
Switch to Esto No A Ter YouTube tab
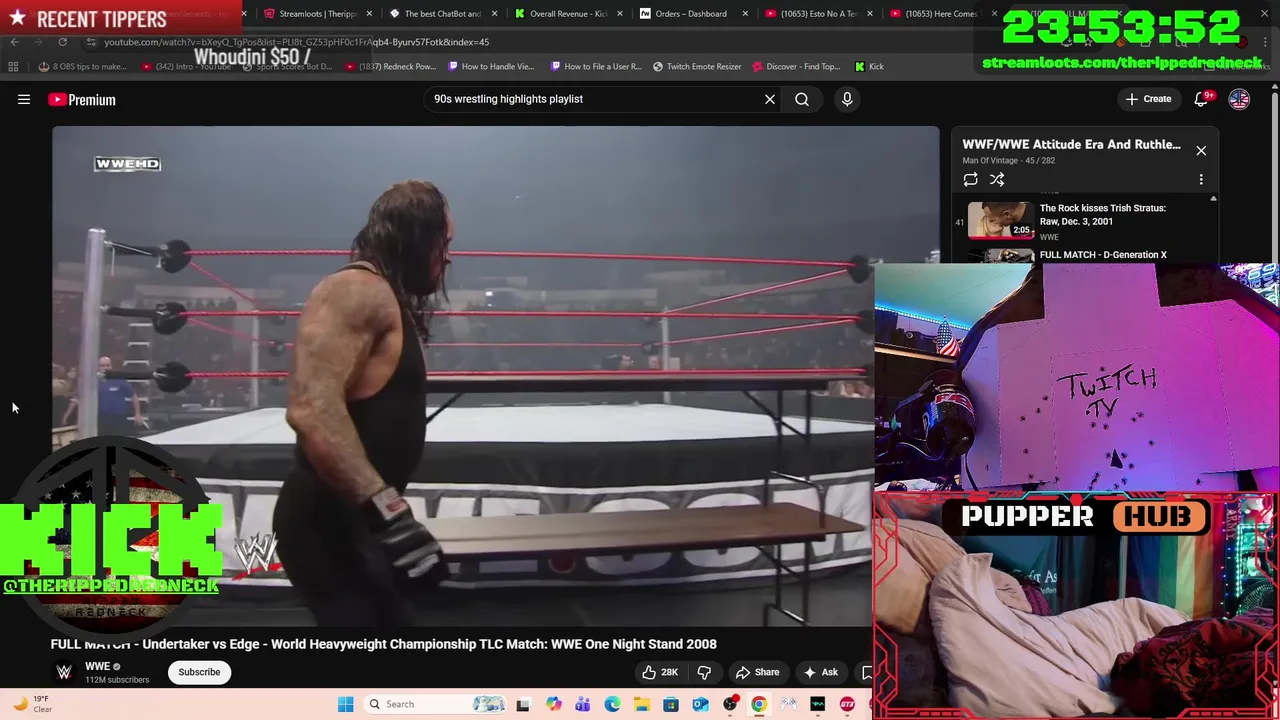[816, 14]
